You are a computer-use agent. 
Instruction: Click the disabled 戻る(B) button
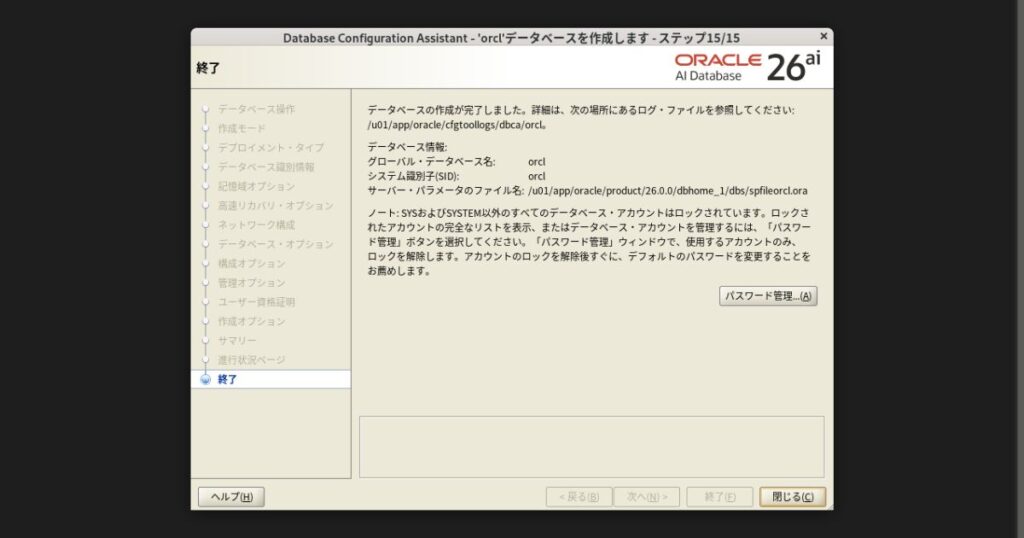click(579, 497)
